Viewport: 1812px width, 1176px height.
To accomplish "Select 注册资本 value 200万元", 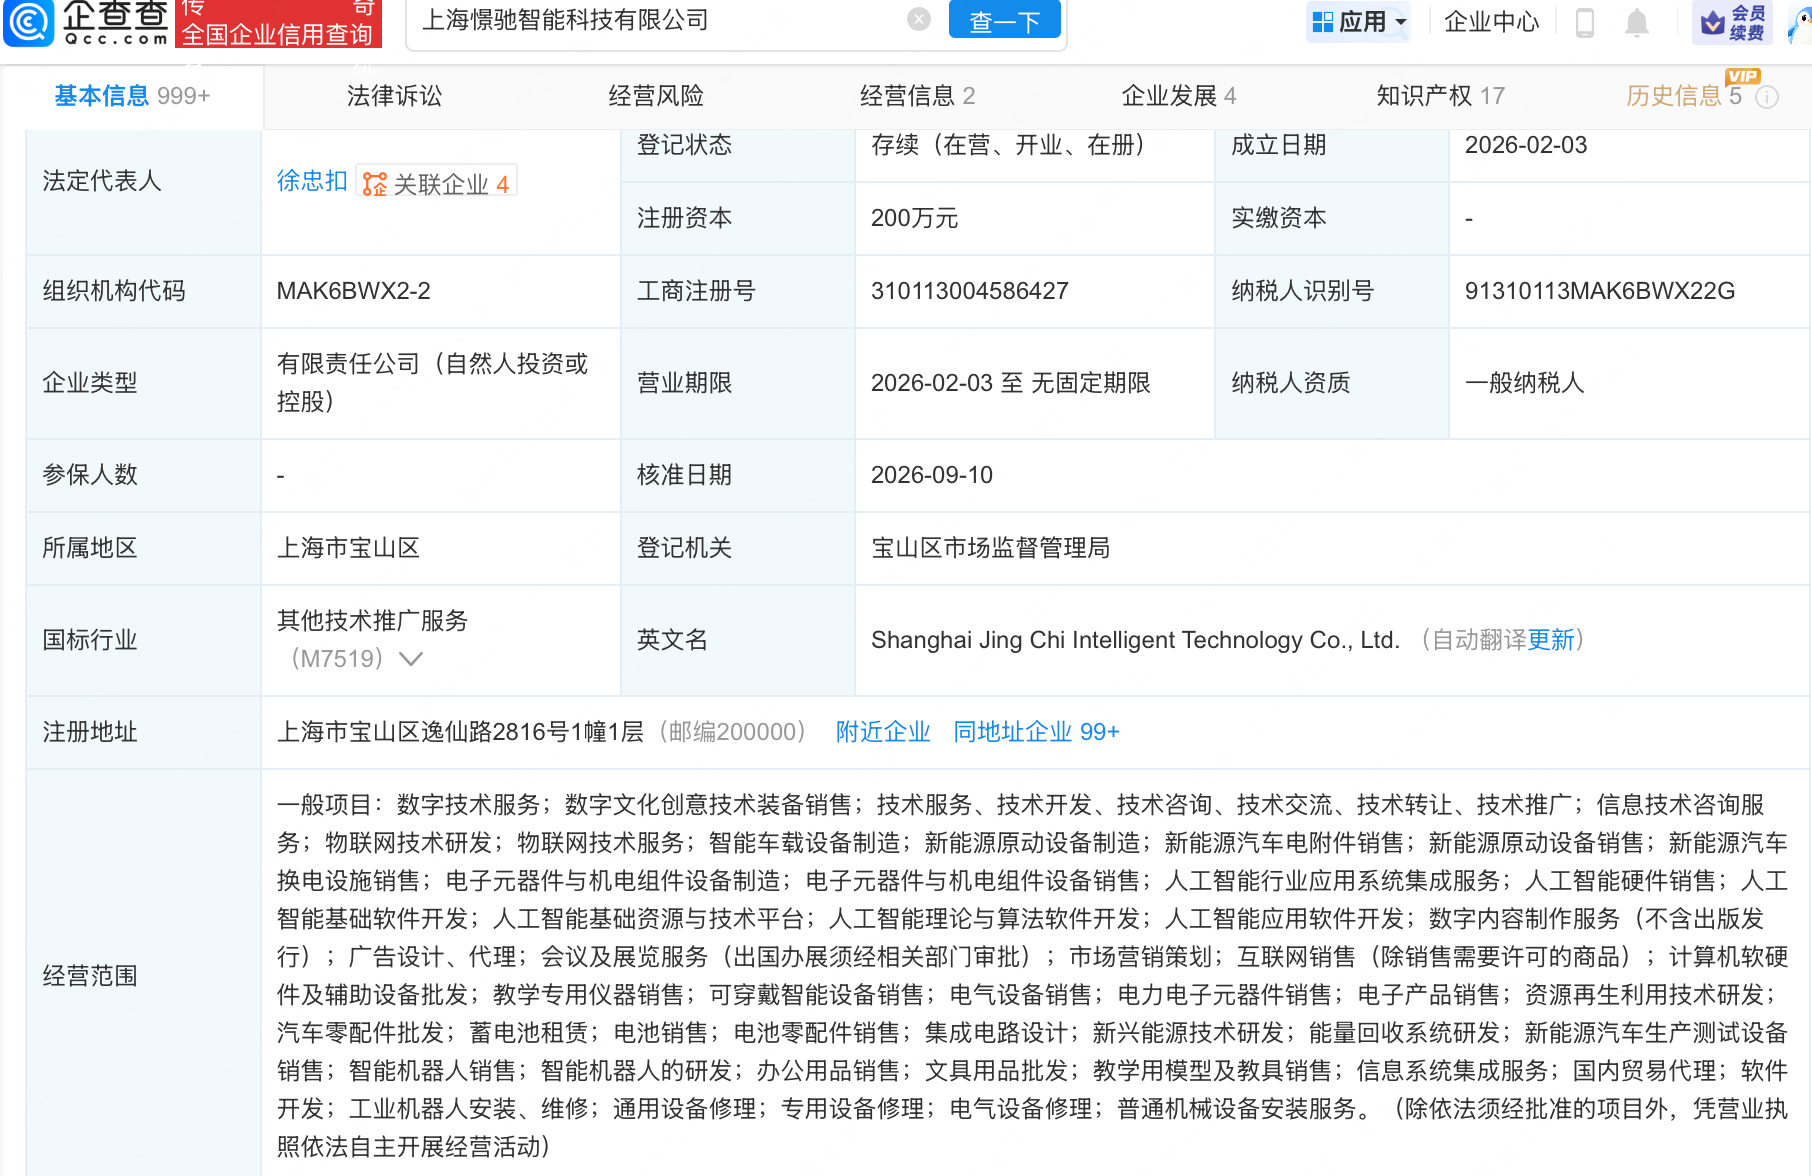I will (x=914, y=218).
